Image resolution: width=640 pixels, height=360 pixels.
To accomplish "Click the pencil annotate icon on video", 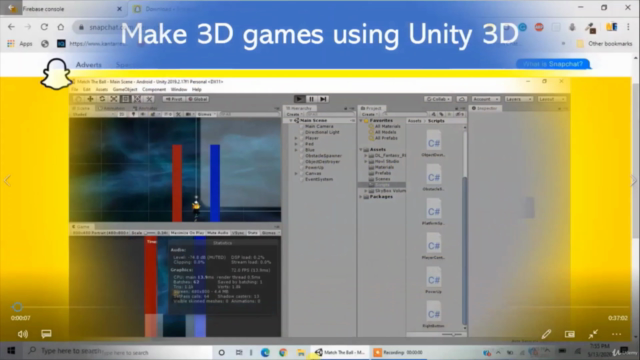I will (546, 334).
